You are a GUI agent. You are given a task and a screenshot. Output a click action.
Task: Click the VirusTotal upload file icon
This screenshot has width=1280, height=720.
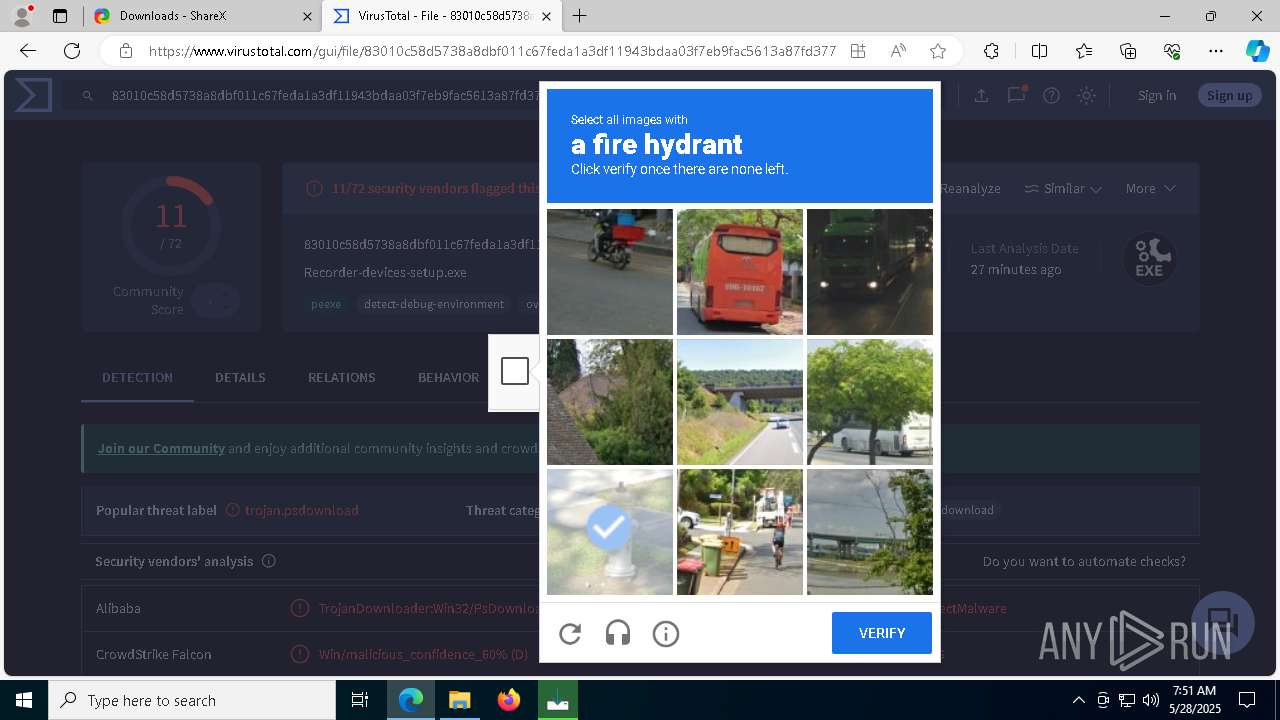coord(981,96)
